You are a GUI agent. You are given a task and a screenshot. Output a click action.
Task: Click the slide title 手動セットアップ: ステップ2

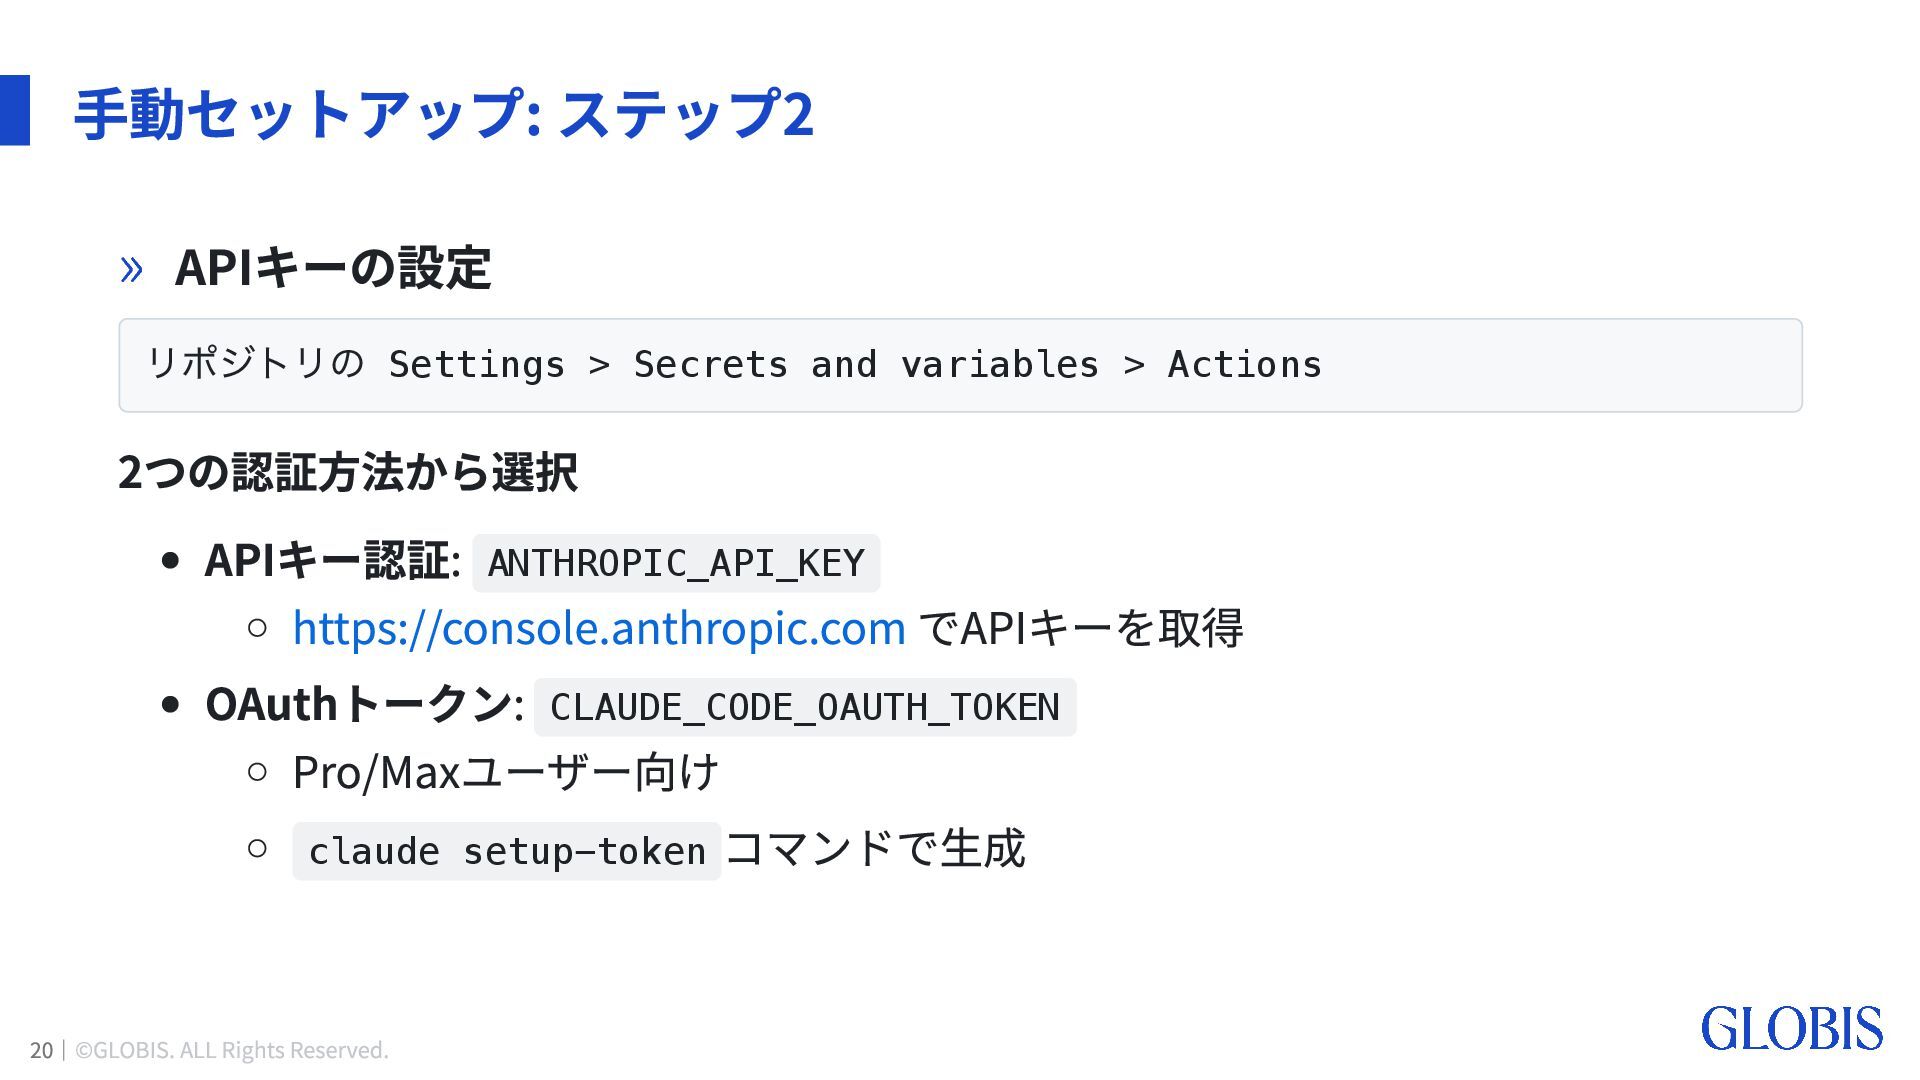(444, 113)
